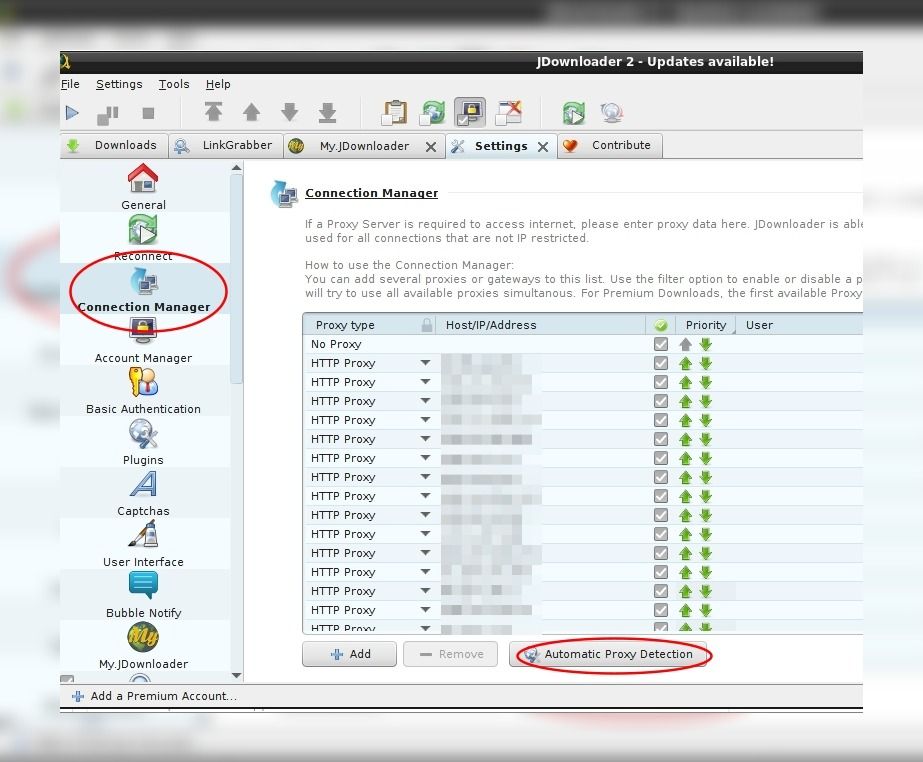
Task: Pause downloads with the pause icon
Action: [x=108, y=114]
